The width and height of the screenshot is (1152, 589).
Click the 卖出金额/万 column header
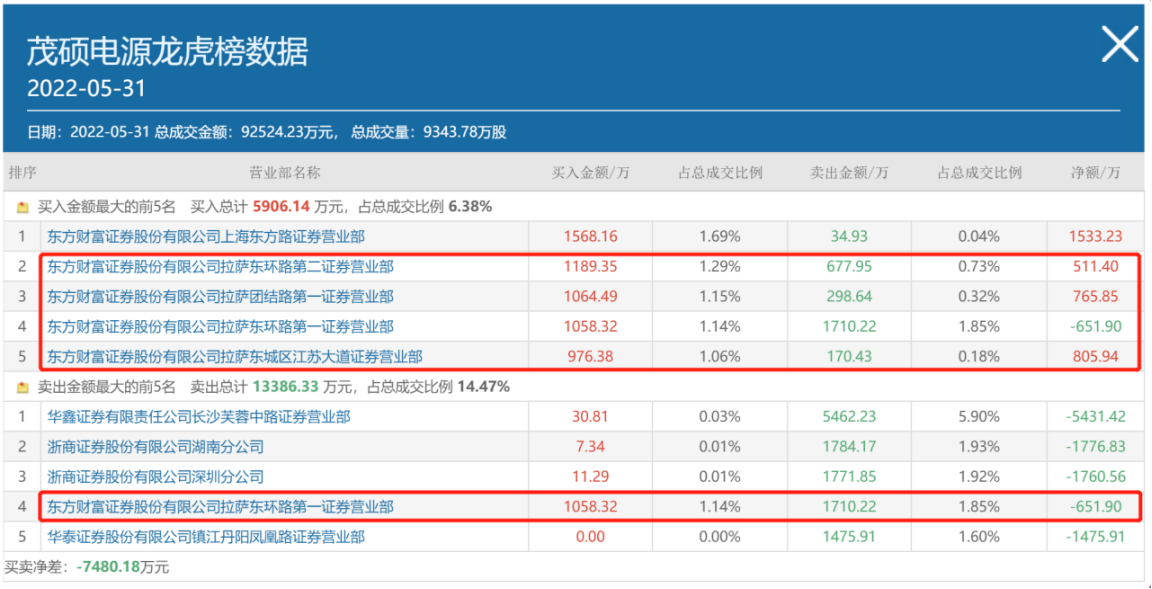(x=849, y=173)
